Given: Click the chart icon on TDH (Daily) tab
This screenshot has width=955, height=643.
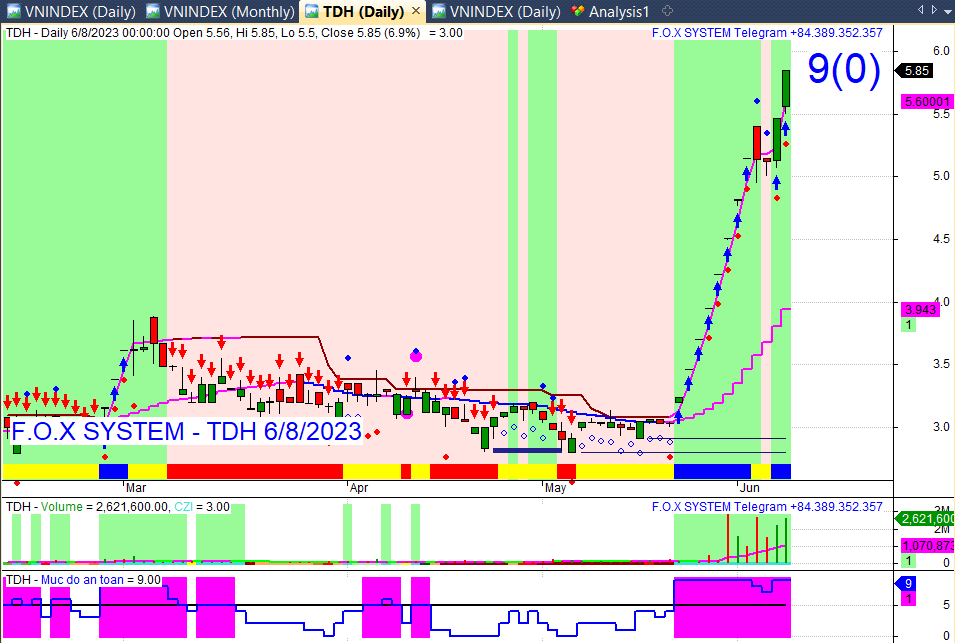Looking at the screenshot, I should click(312, 11).
